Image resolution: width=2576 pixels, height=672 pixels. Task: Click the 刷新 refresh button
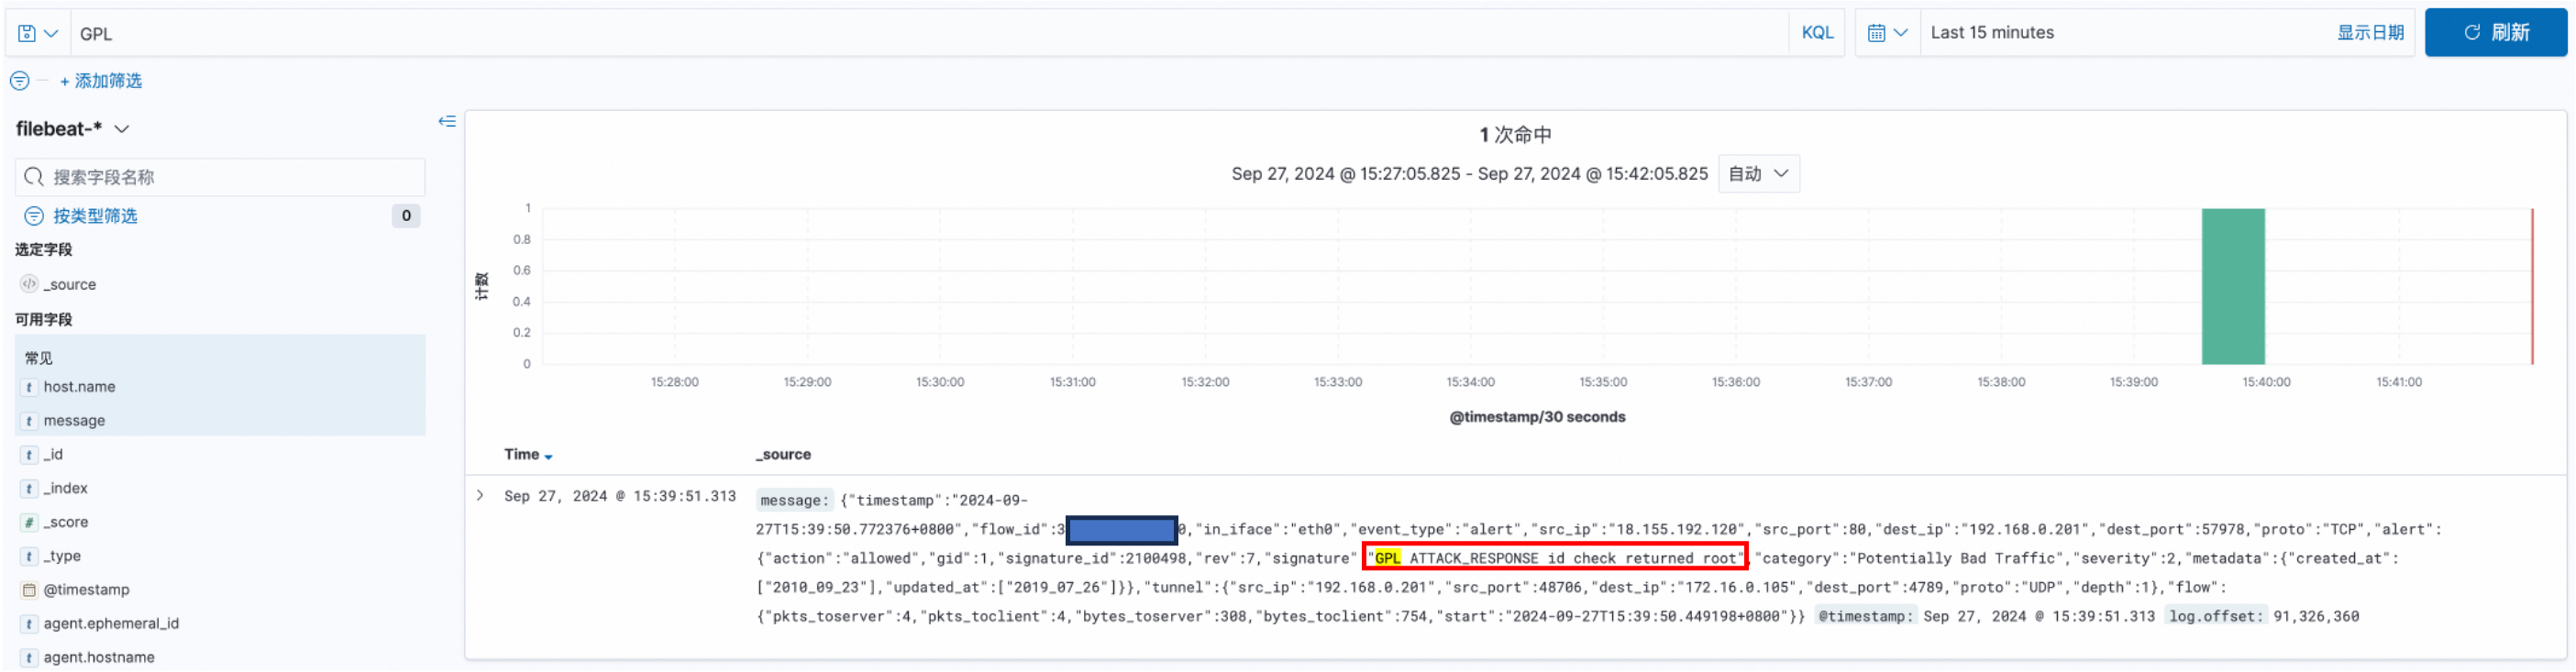[2495, 33]
